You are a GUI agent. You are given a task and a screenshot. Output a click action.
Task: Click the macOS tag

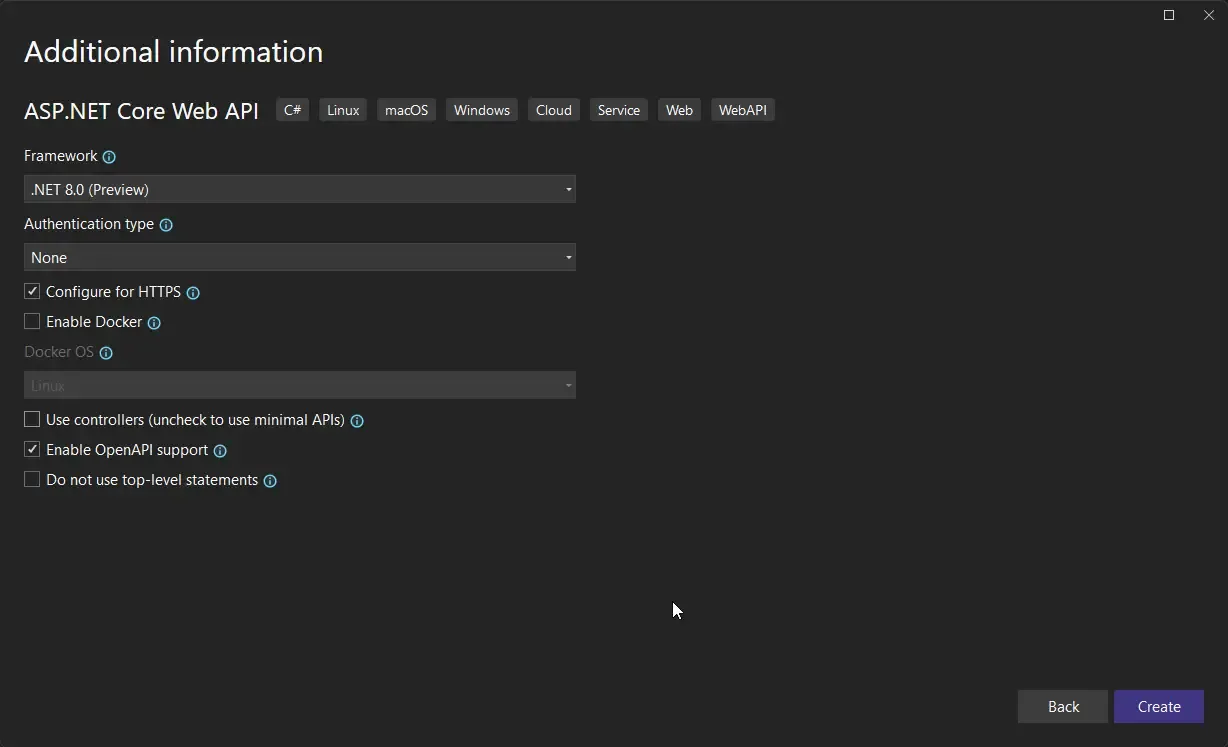tap(406, 110)
